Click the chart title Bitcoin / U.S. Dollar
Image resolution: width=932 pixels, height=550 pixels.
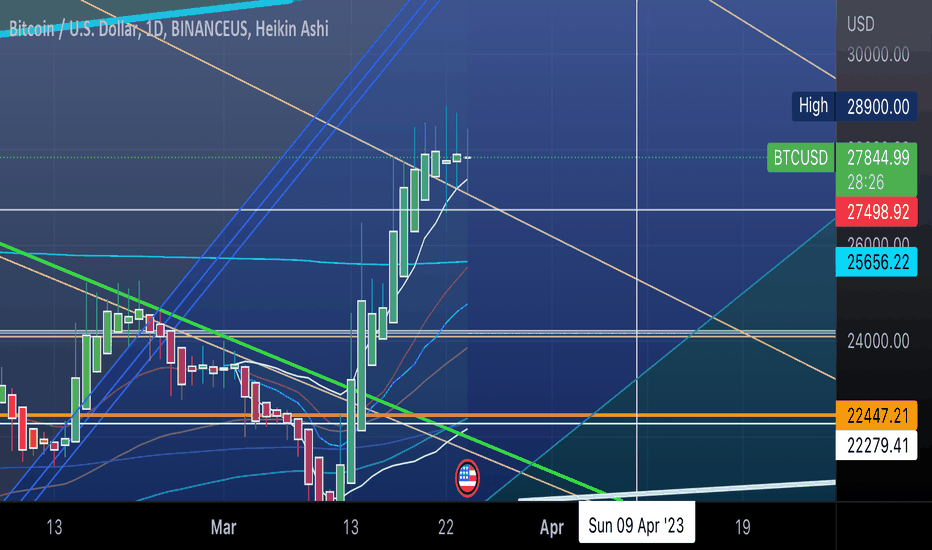tap(169, 29)
